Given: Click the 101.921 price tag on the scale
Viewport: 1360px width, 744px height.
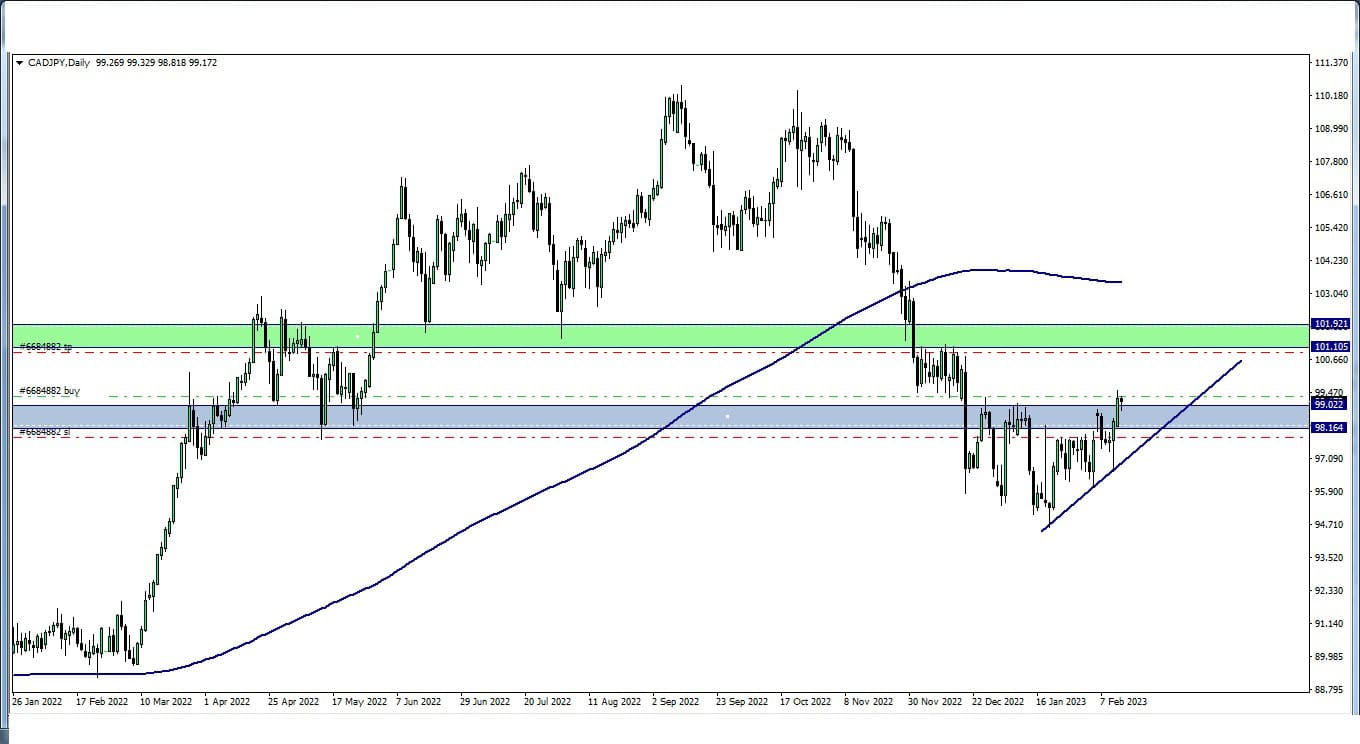Looking at the screenshot, I should point(1330,324).
